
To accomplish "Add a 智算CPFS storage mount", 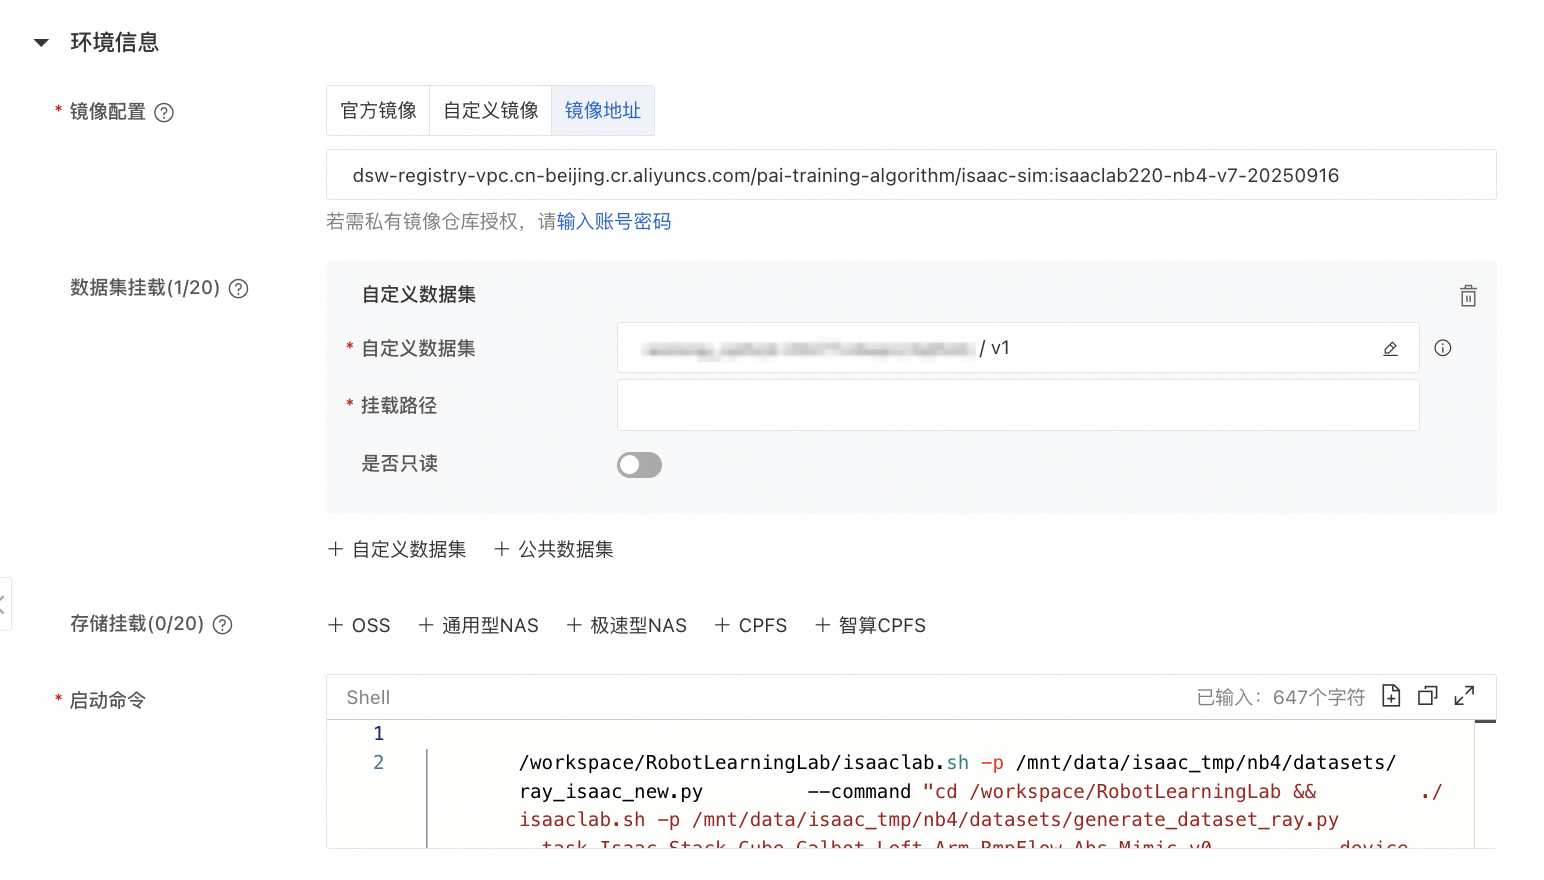I will (x=870, y=625).
